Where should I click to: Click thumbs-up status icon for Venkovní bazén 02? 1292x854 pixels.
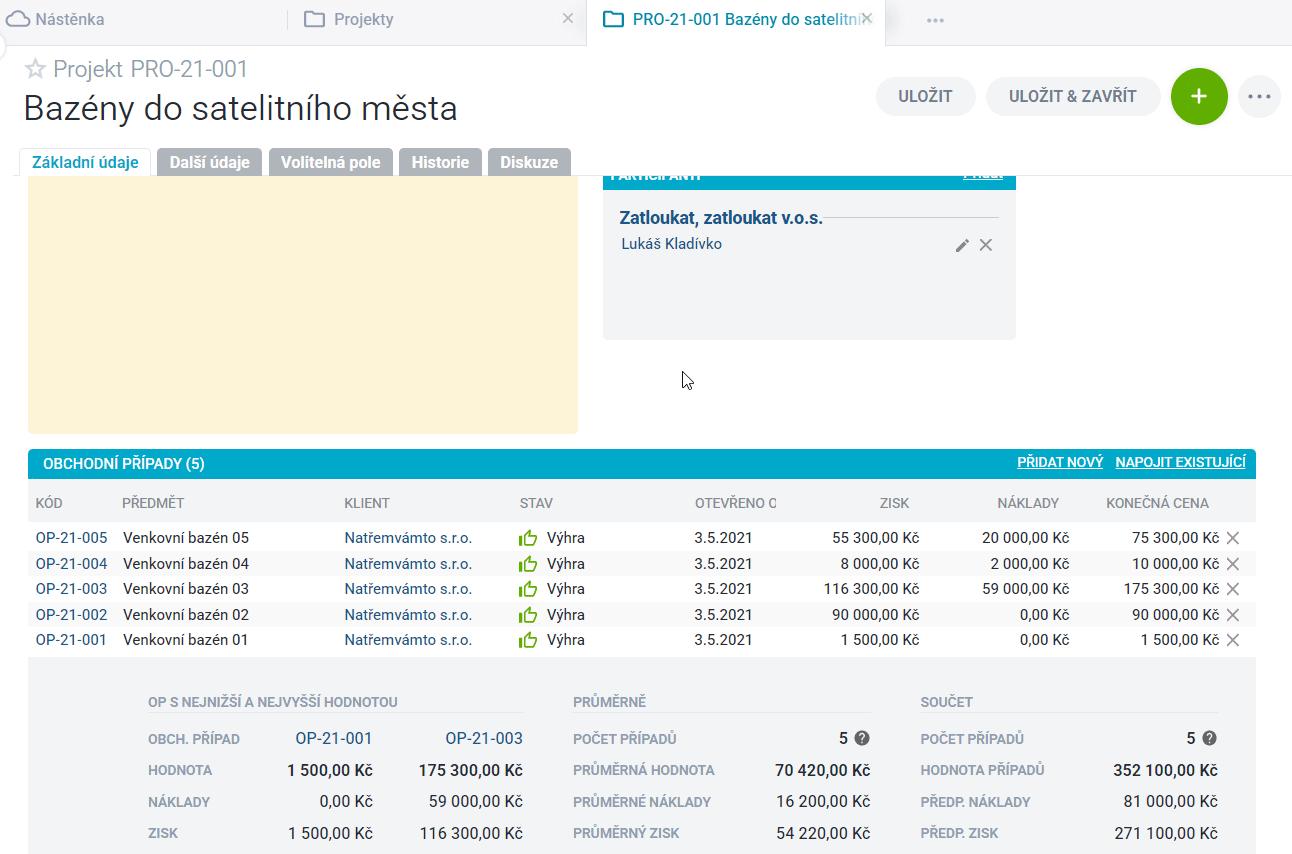[528, 615]
